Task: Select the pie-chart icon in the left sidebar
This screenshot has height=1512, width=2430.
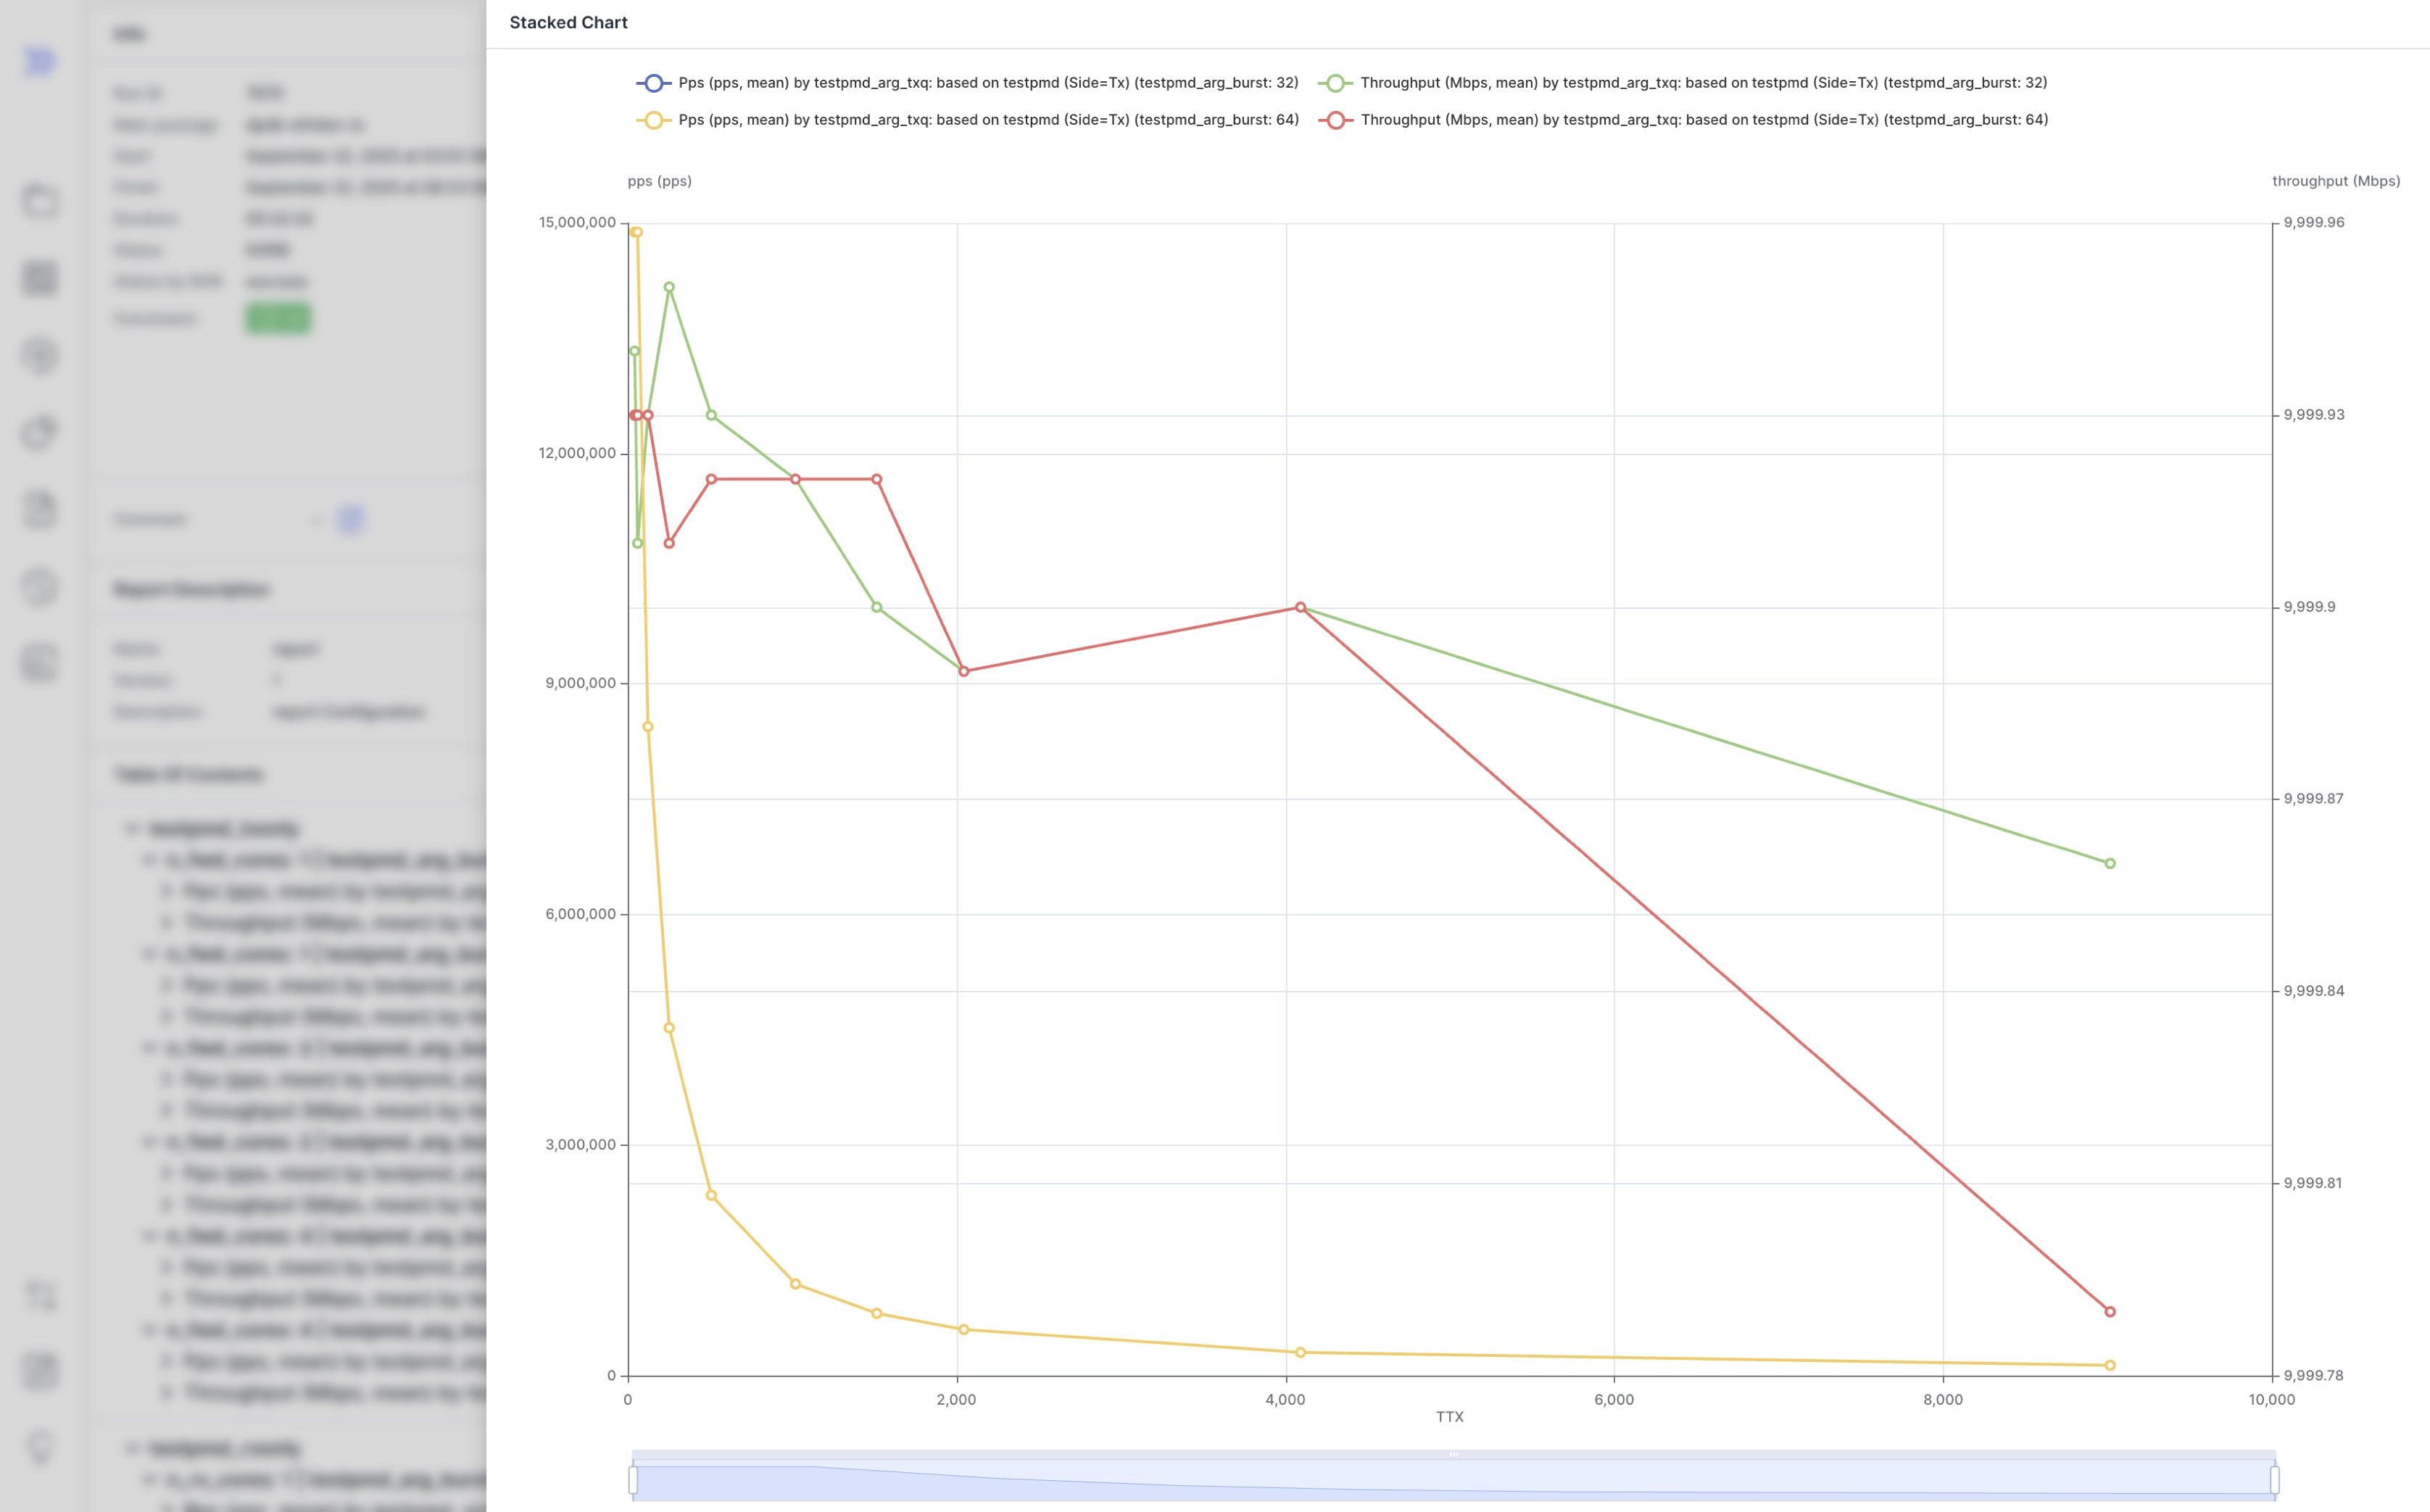Action: pyautogui.click(x=40, y=433)
